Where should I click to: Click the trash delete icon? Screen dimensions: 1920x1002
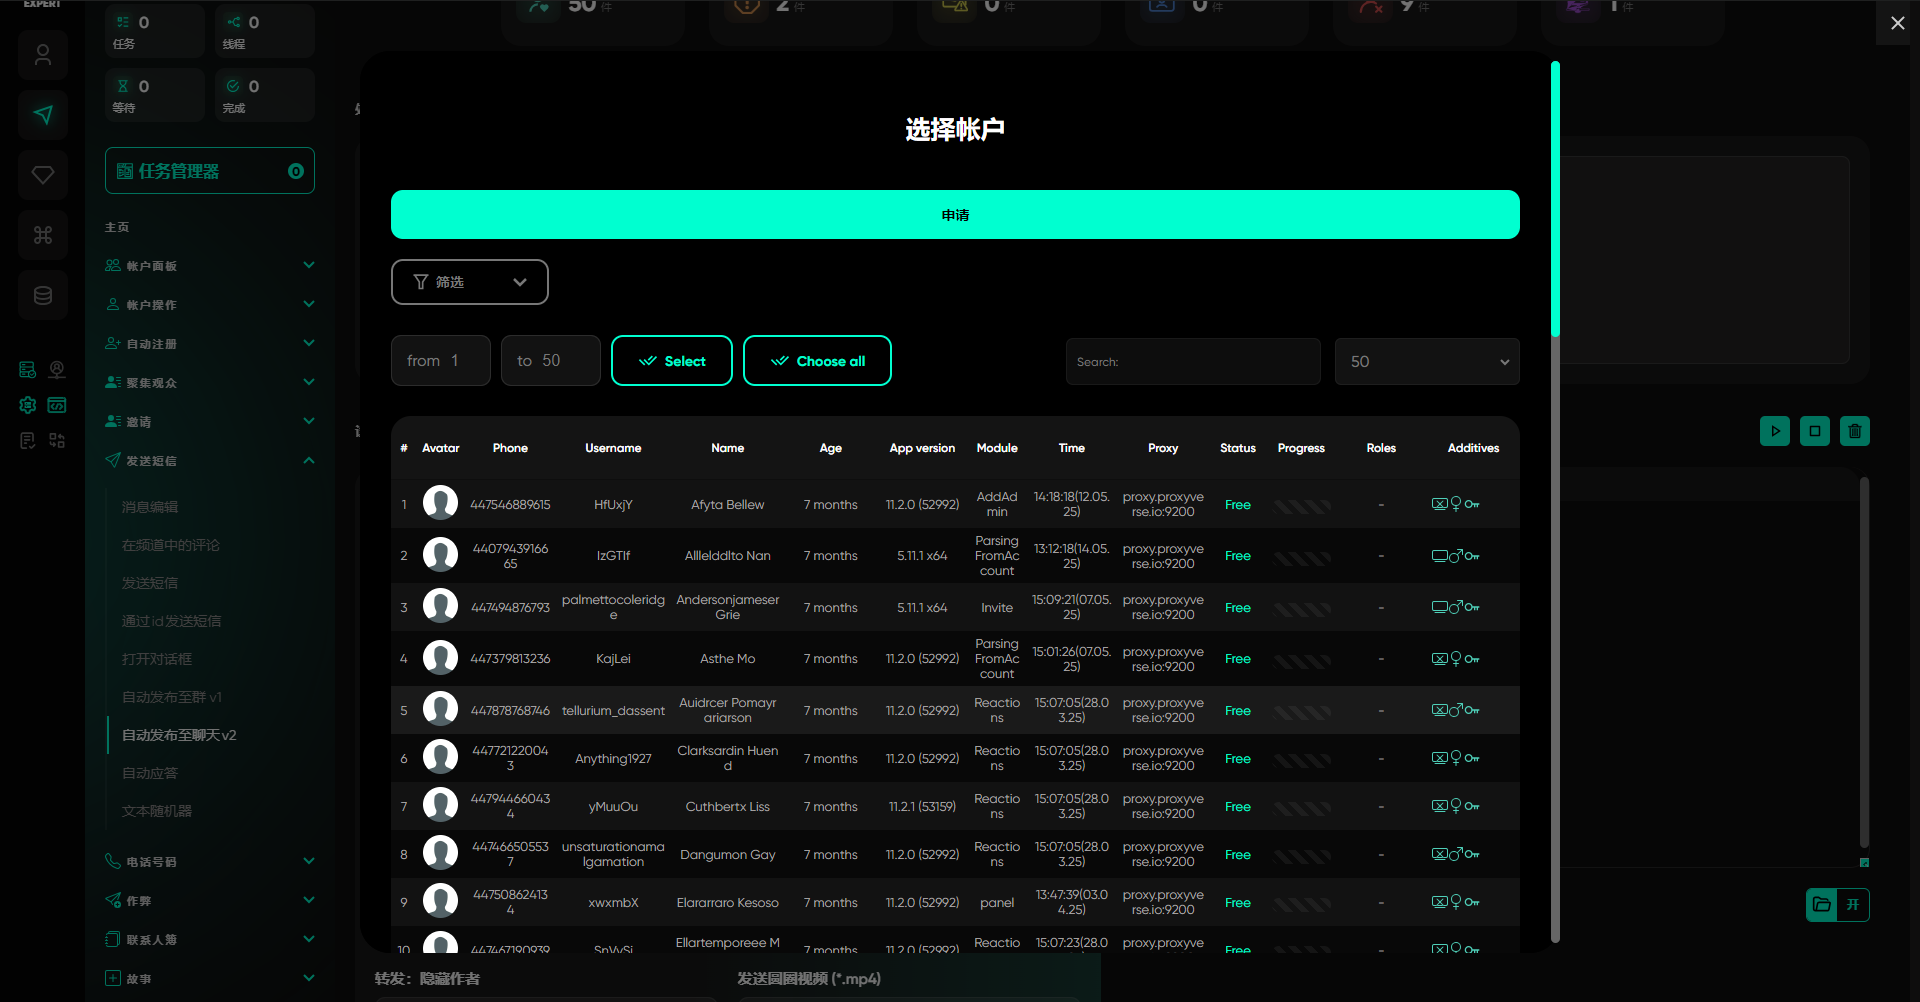point(1855,431)
